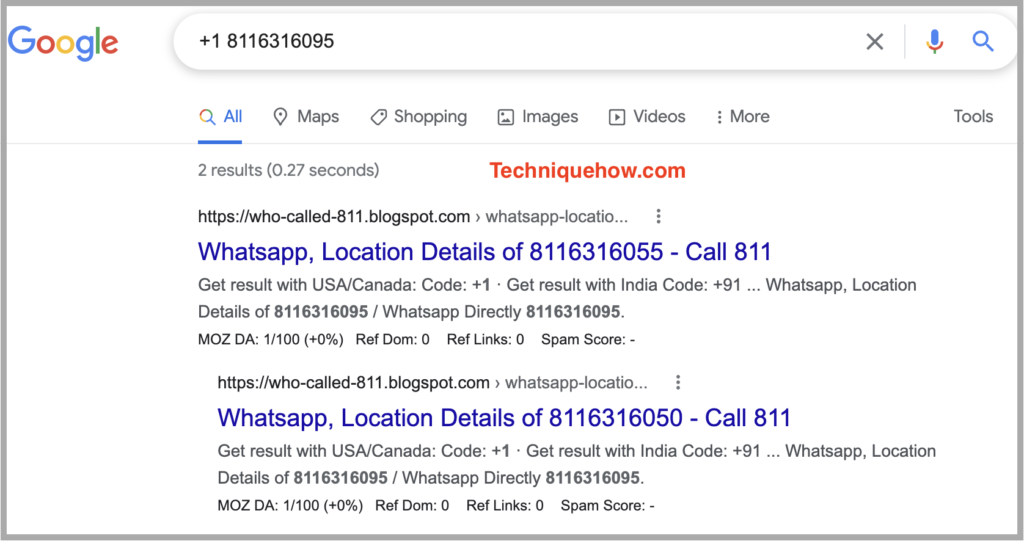Click MOZ DA: 1/100 under the 8116316050 result
Image resolution: width=1024 pixels, height=541 pixels.
(x=290, y=505)
